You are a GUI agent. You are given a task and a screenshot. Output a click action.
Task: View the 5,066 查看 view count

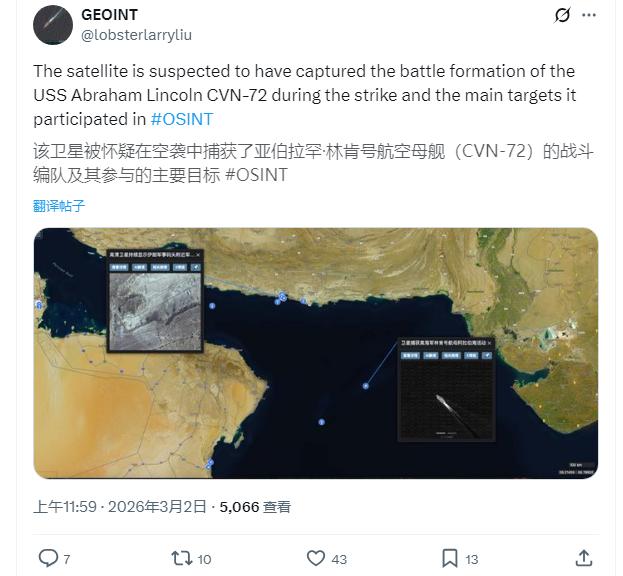255,507
